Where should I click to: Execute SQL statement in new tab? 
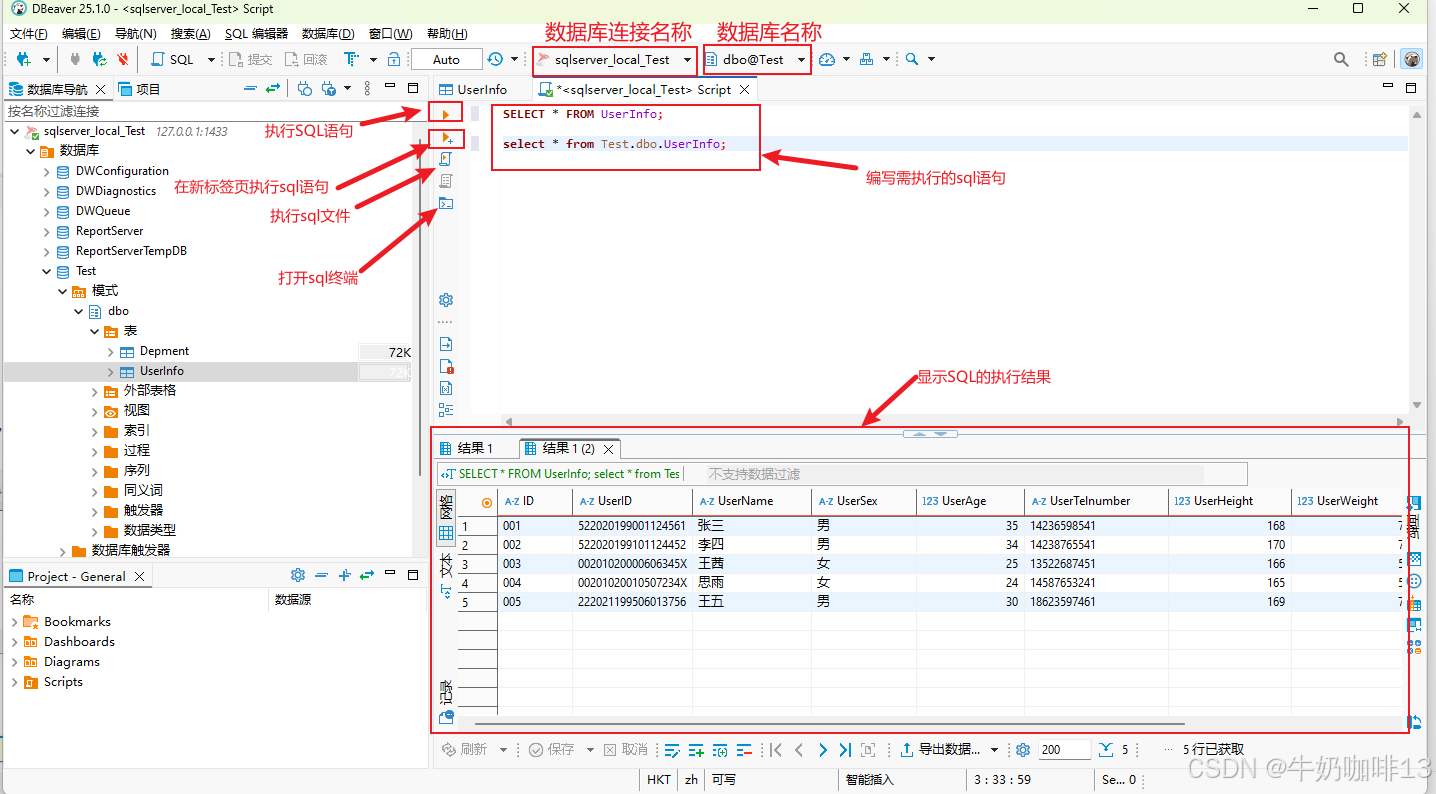coord(446,137)
